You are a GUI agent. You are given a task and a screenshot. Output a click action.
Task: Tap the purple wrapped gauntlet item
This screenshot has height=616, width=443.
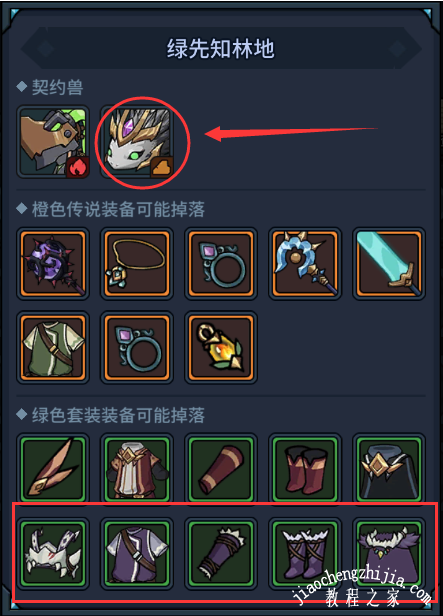coord(221,554)
